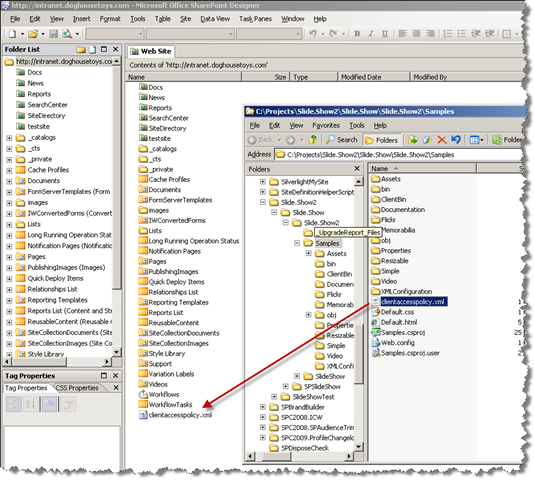Screen dimensions: 534x480
Task: Click the Decrease Indent icon
Action: [x=475, y=33]
